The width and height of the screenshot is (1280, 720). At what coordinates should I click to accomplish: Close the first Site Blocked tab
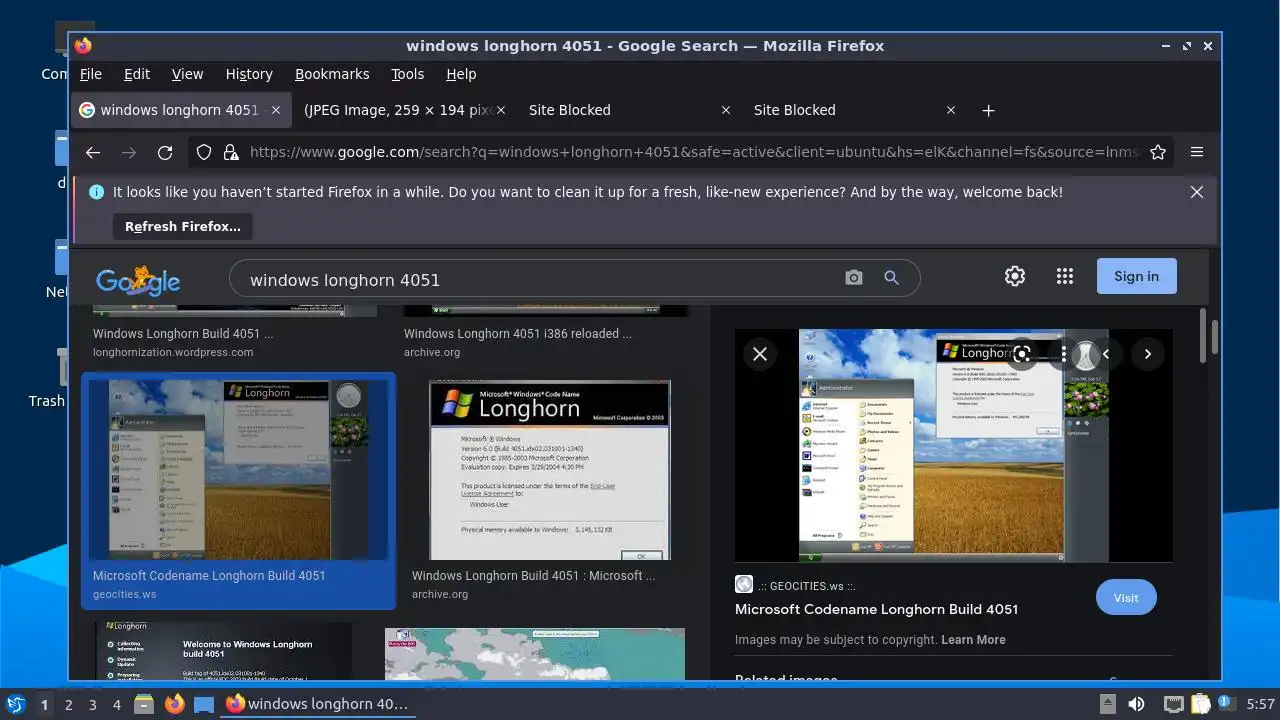(x=726, y=110)
